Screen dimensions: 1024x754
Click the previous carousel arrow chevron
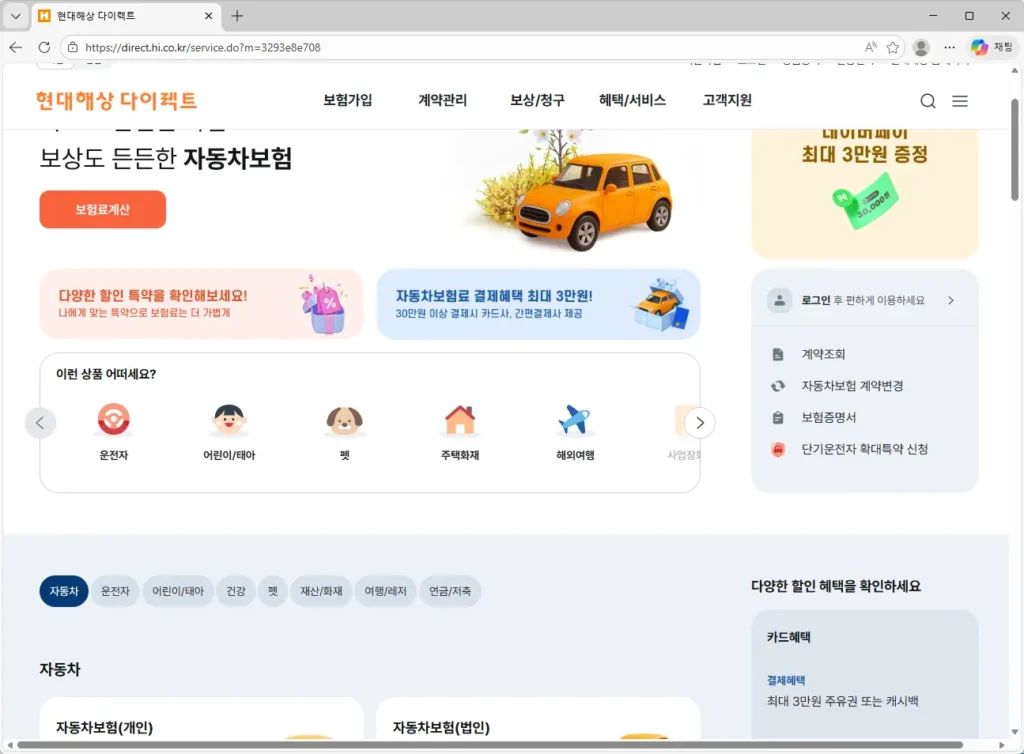pos(40,423)
